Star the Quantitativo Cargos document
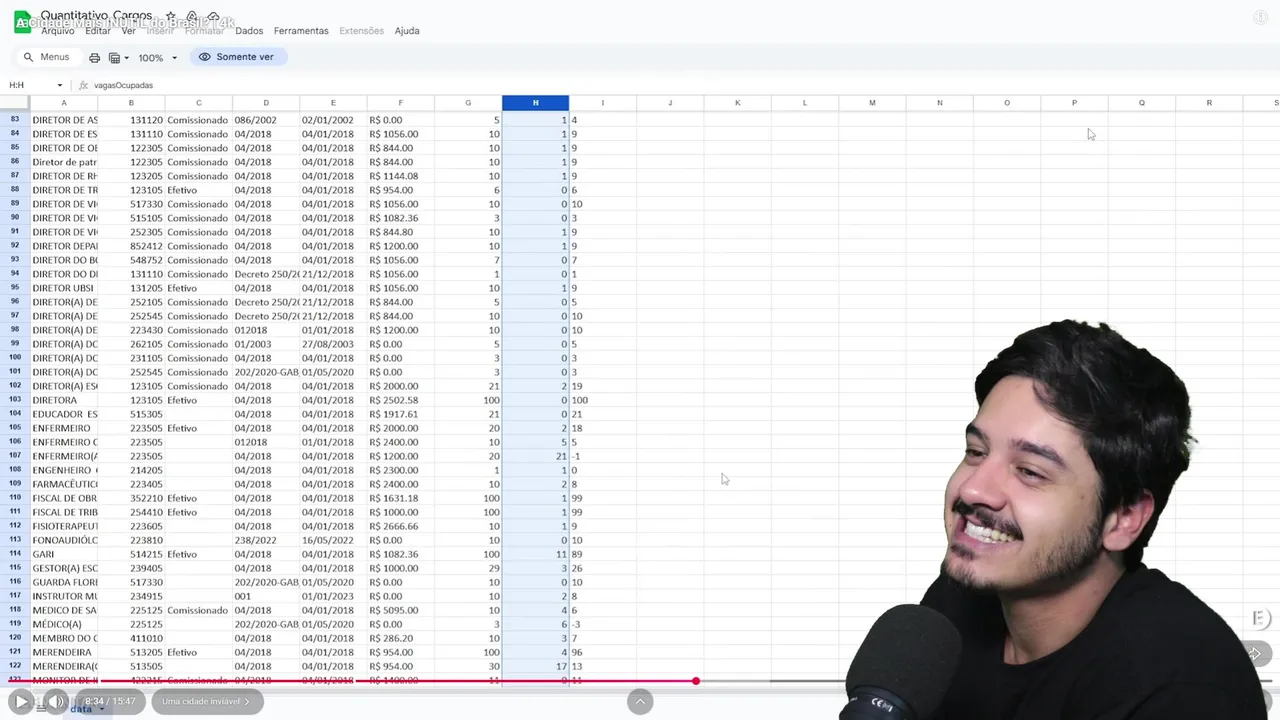The height and width of the screenshot is (720, 1280). pos(171,17)
